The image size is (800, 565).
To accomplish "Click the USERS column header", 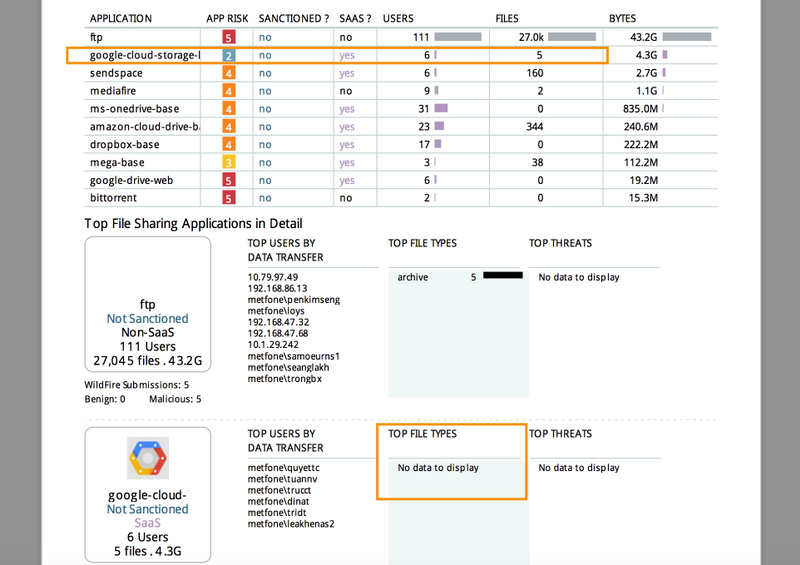I will pos(398,18).
